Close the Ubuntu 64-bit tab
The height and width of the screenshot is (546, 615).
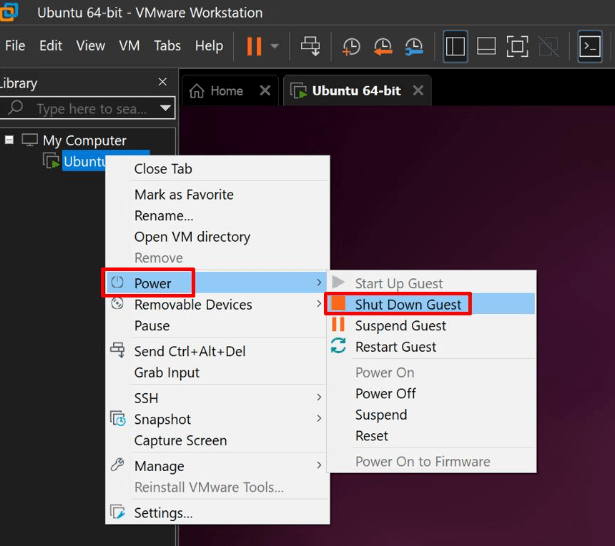[x=418, y=91]
